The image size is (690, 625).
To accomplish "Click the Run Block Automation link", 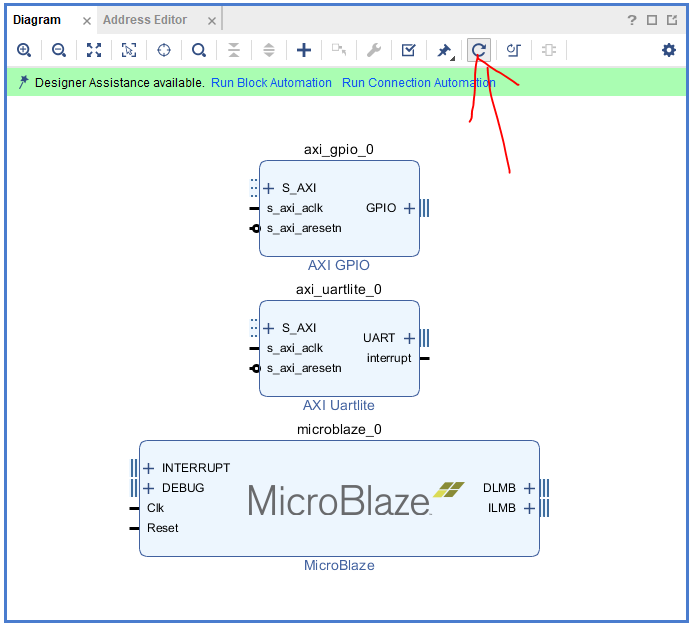I will (x=271, y=83).
